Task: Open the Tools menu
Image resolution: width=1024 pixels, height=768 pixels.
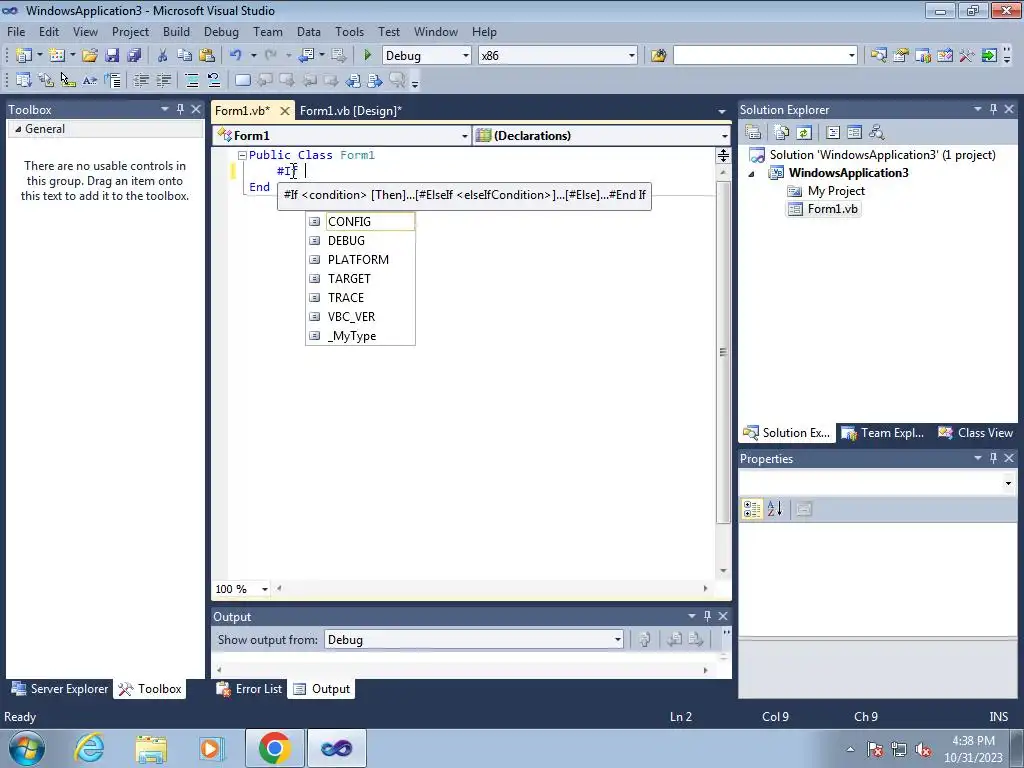Action: (x=349, y=31)
